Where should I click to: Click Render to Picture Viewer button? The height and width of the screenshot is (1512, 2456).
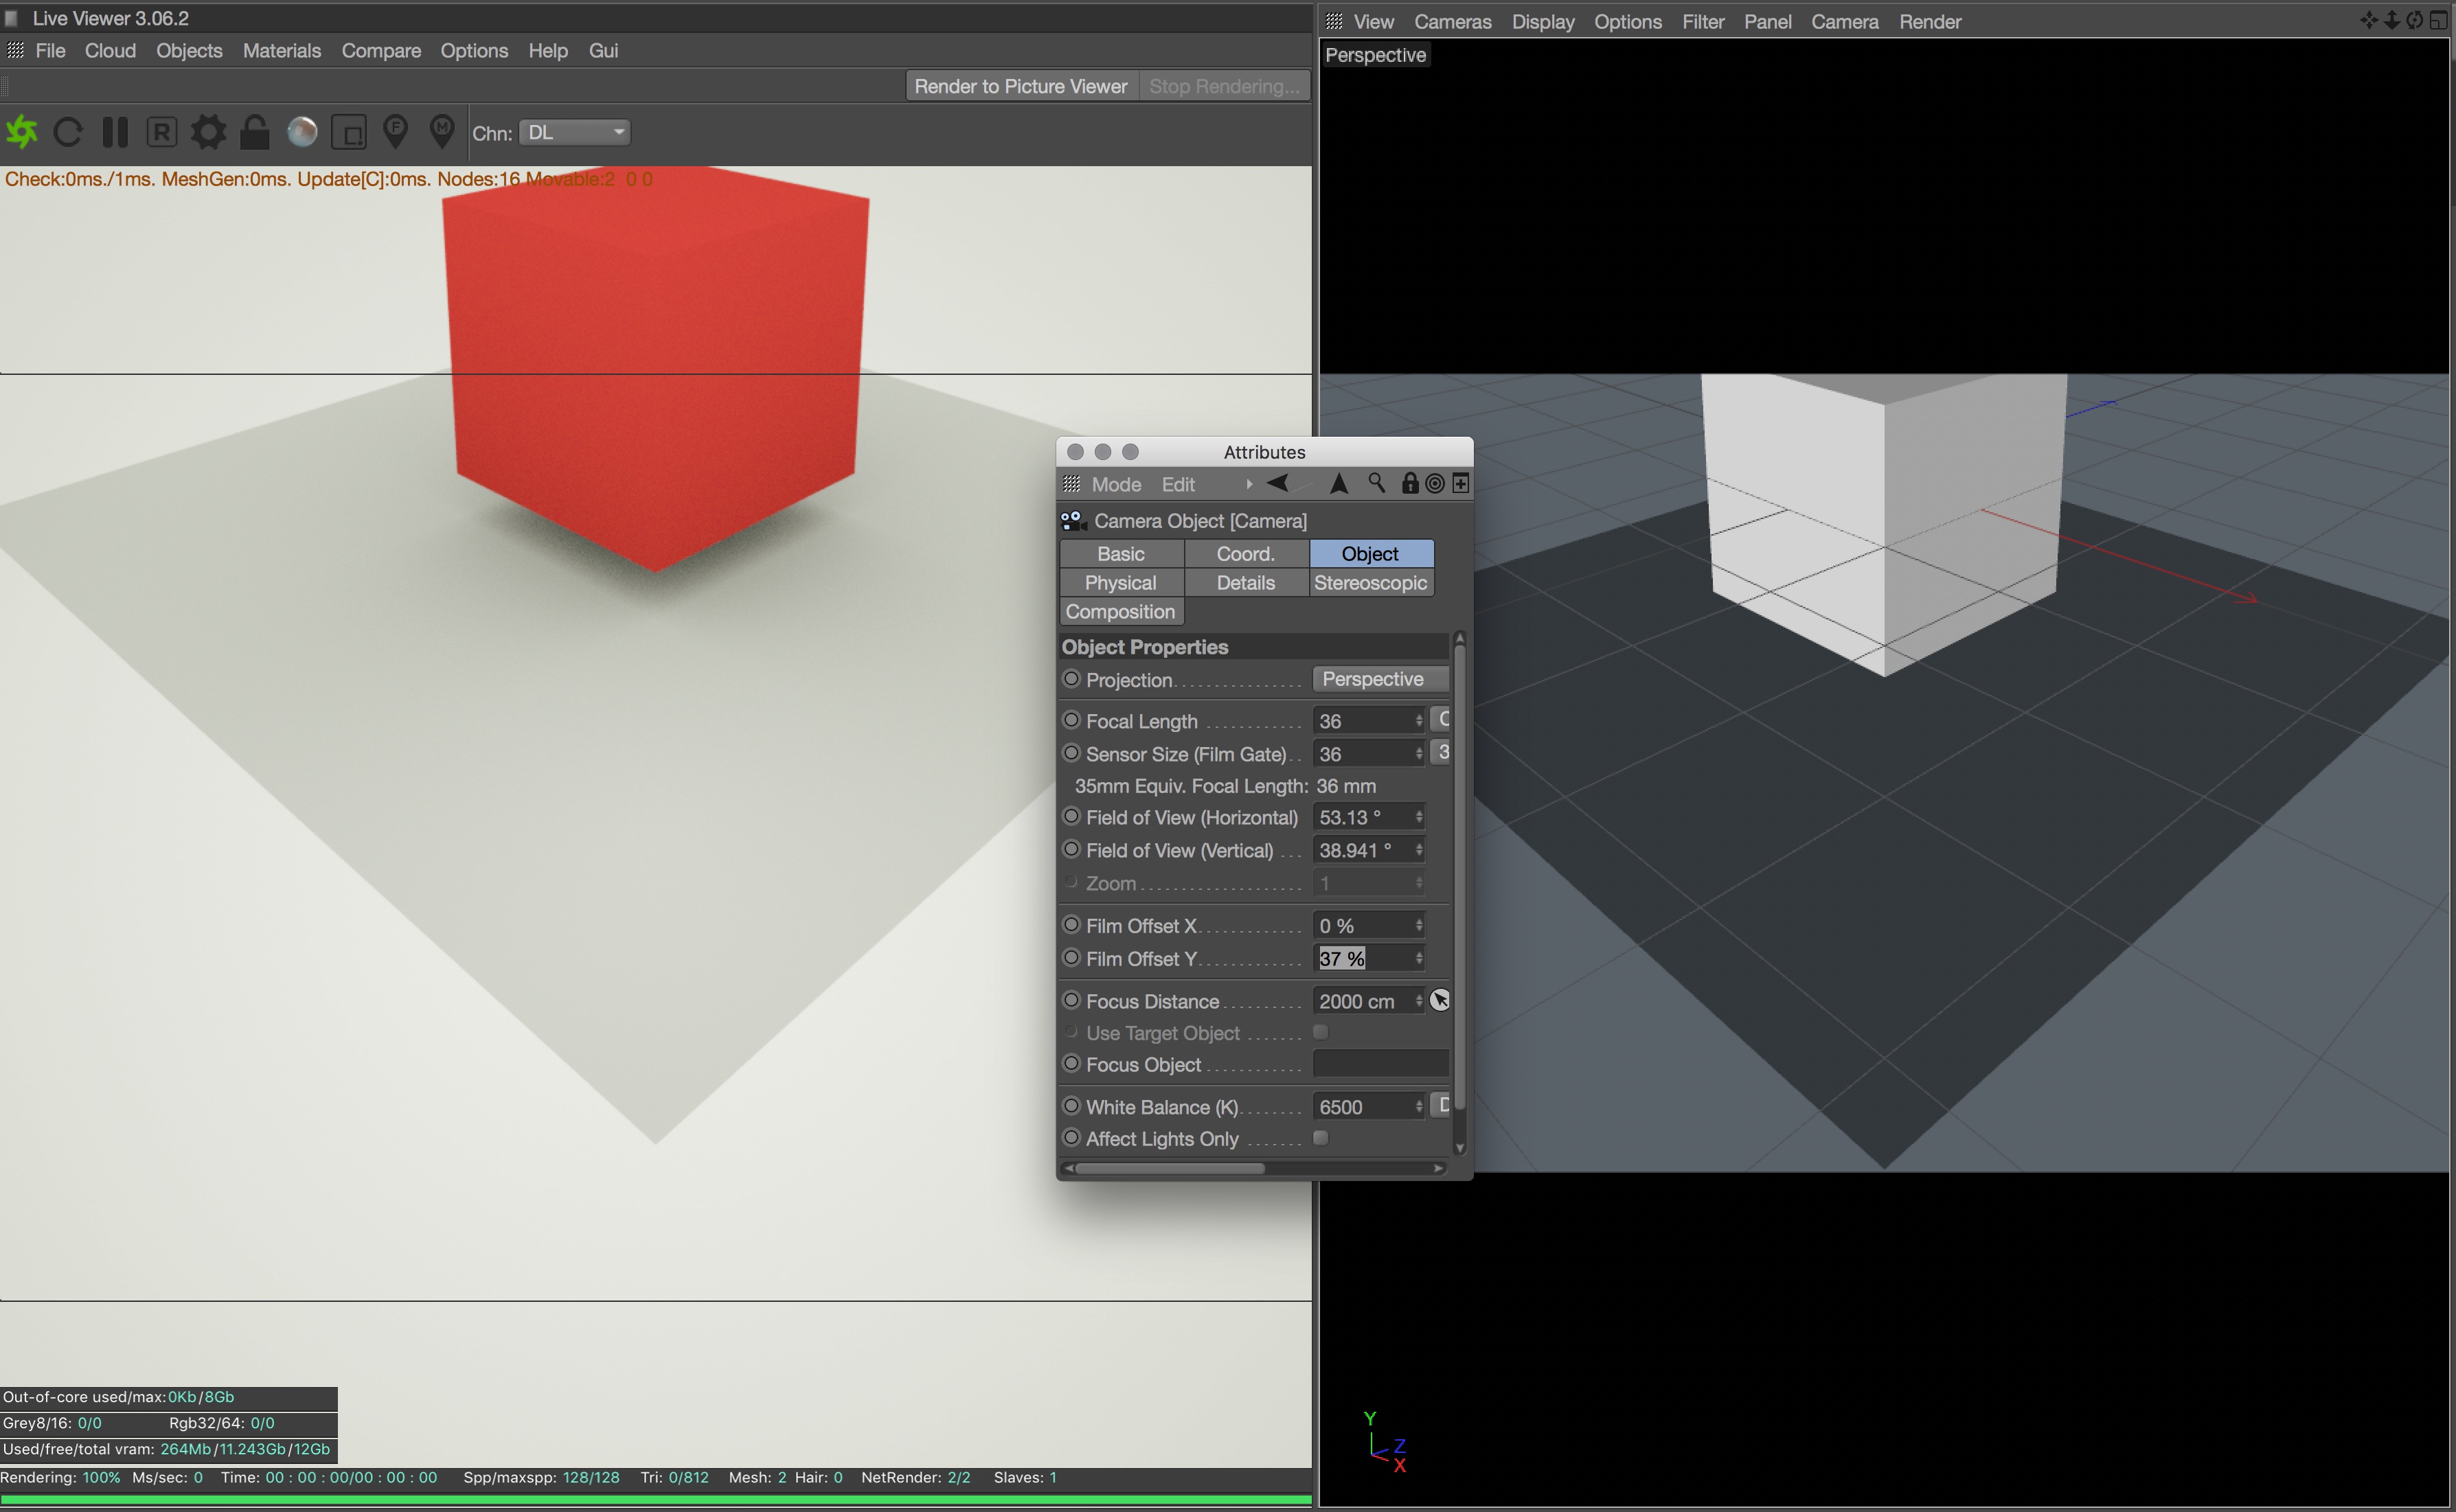pyautogui.click(x=1020, y=86)
